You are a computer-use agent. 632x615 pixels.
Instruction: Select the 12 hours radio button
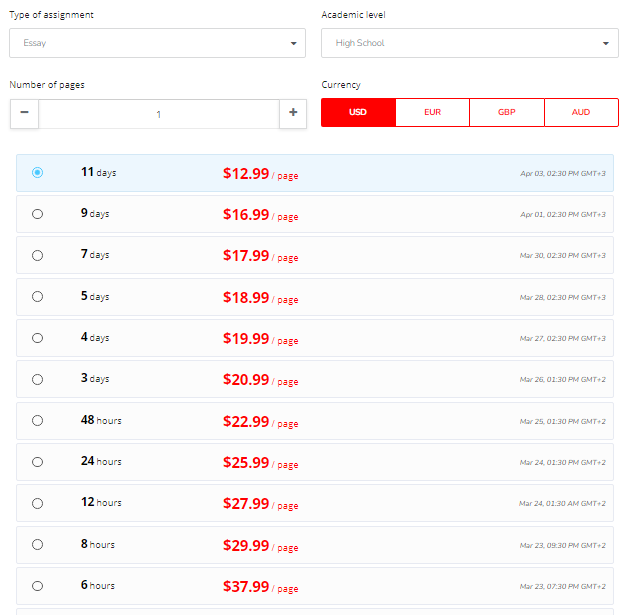[x=37, y=503]
